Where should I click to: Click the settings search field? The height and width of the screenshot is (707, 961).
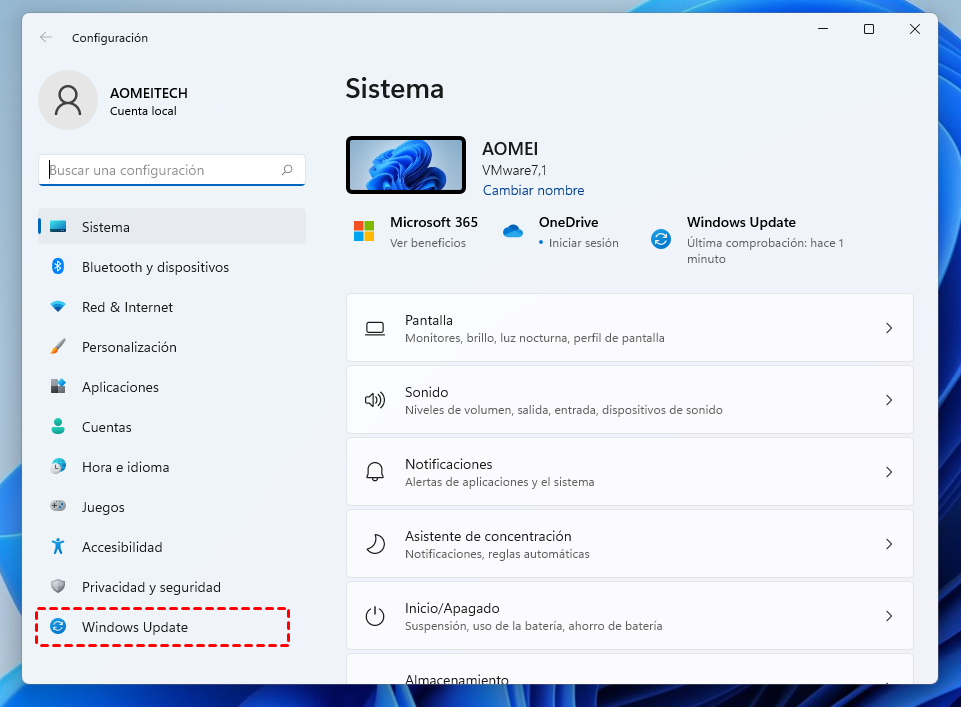pos(171,170)
